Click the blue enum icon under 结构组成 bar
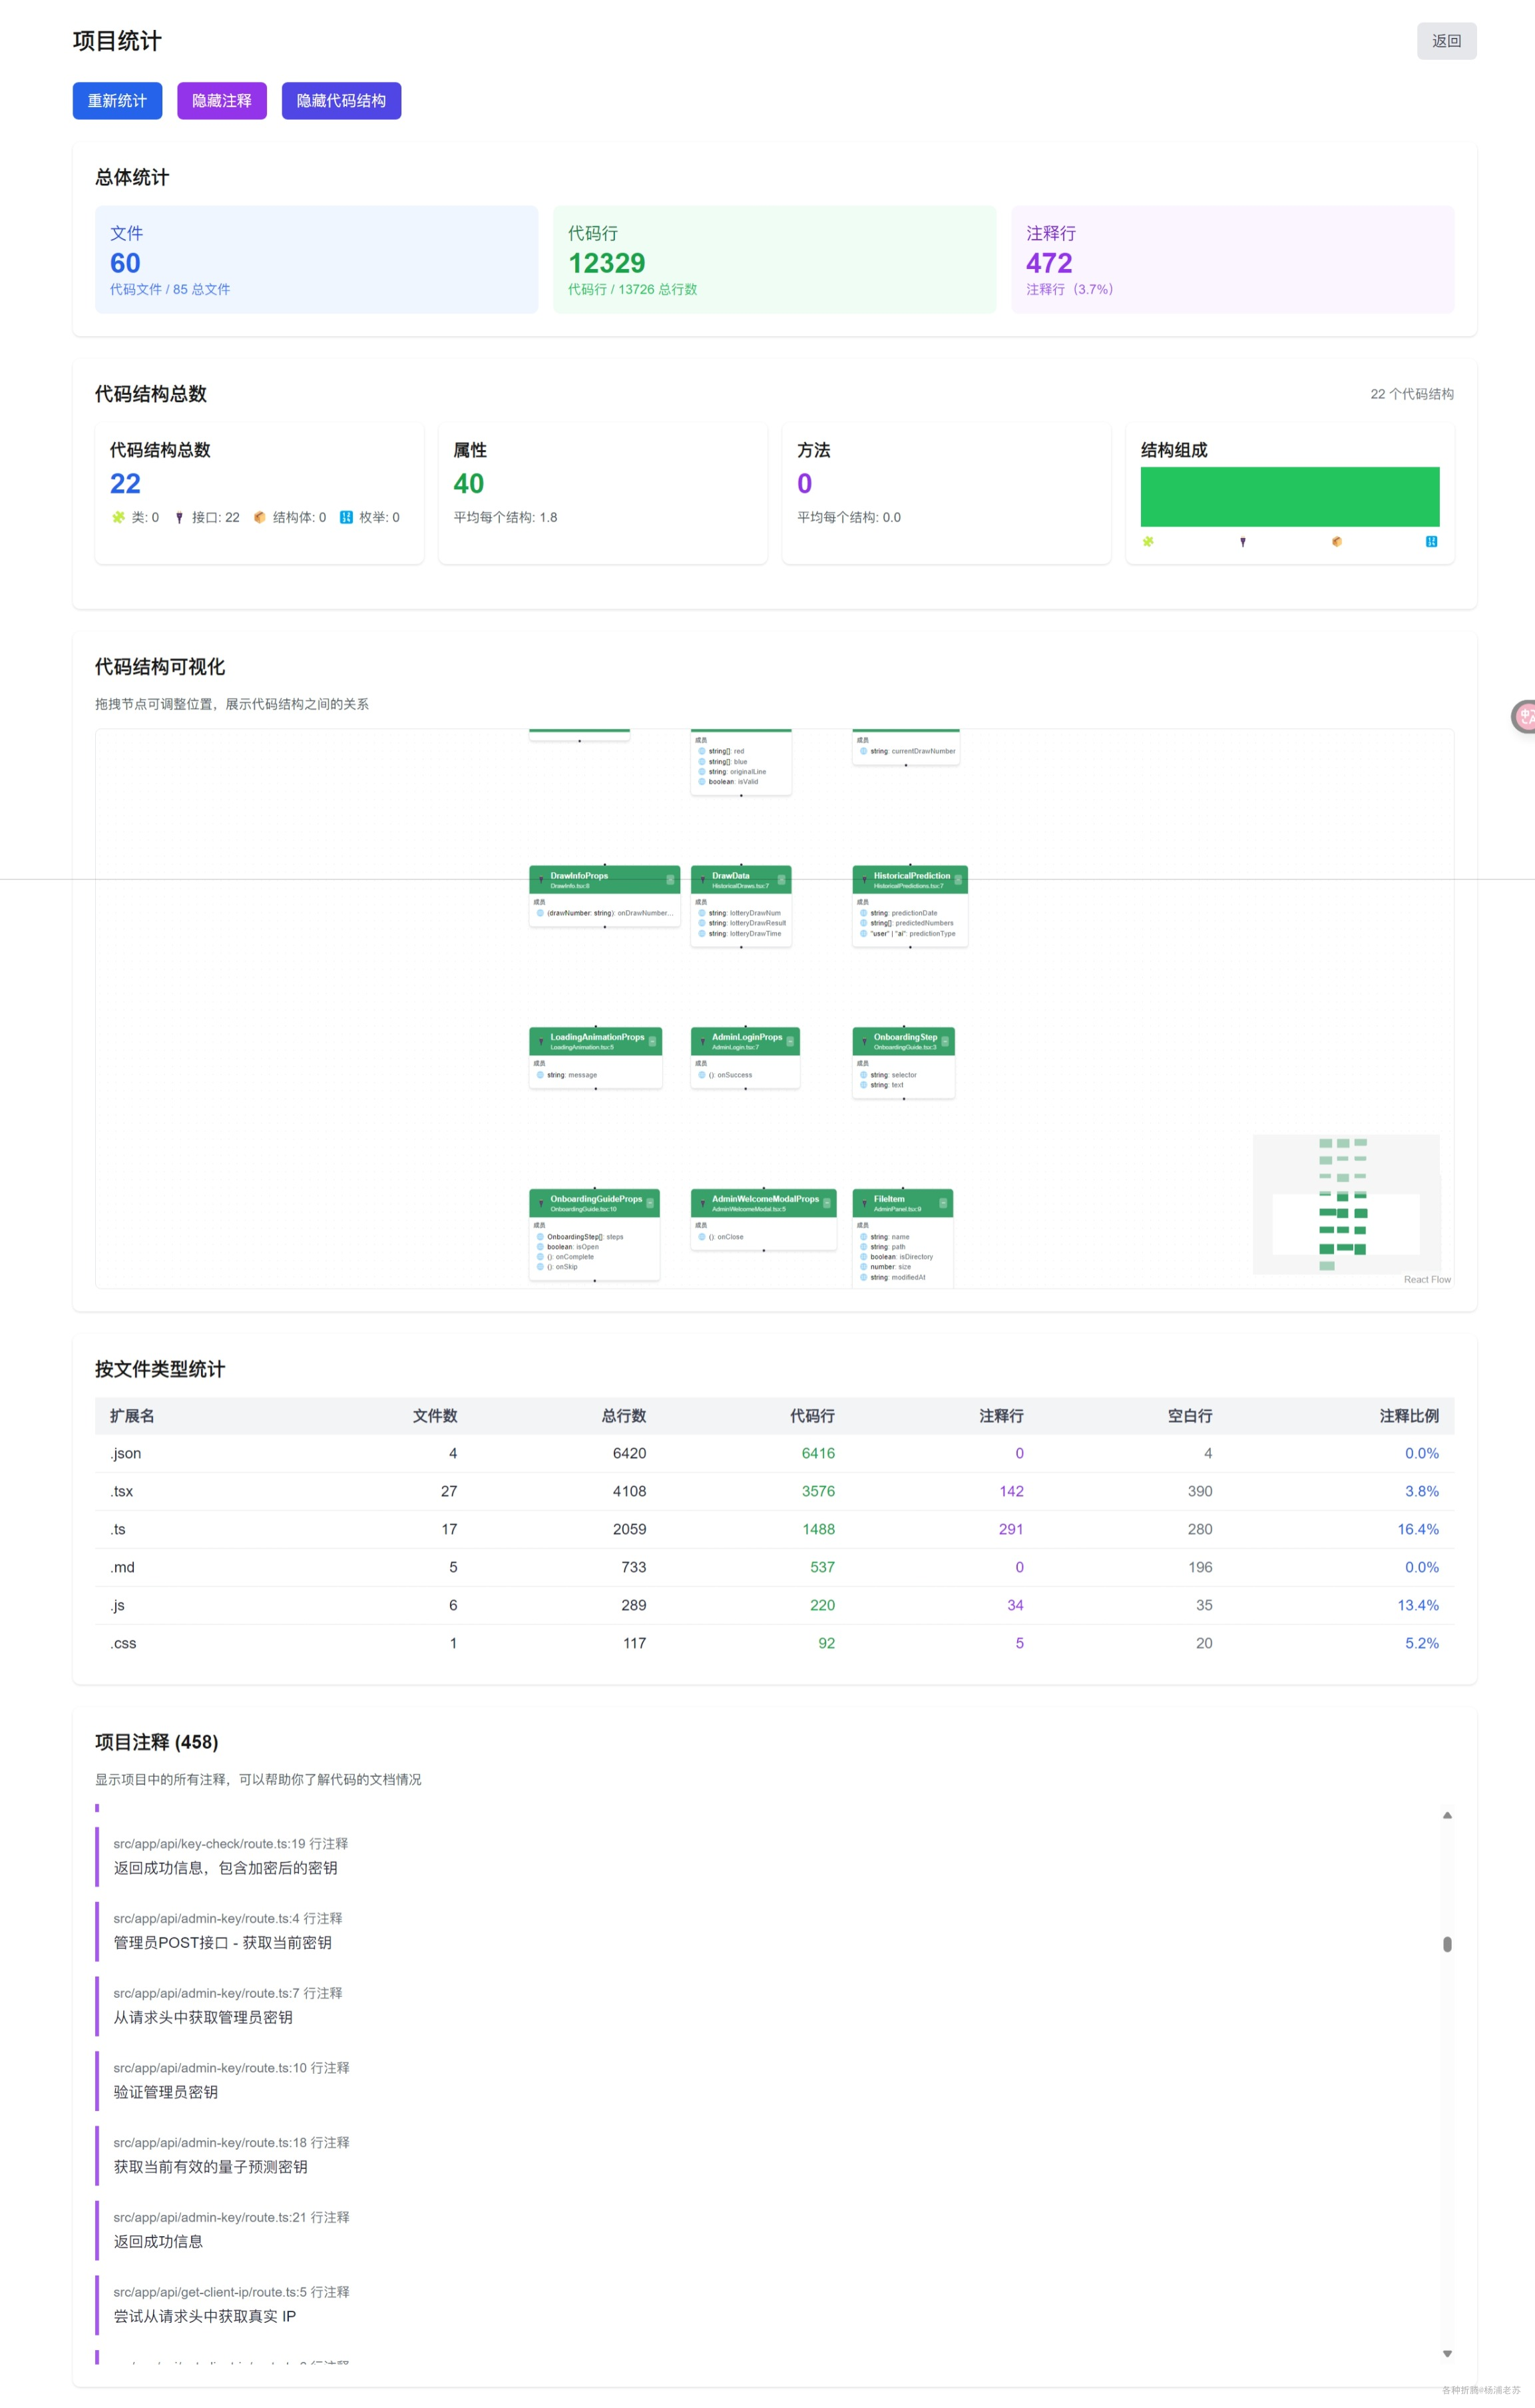 1431,542
